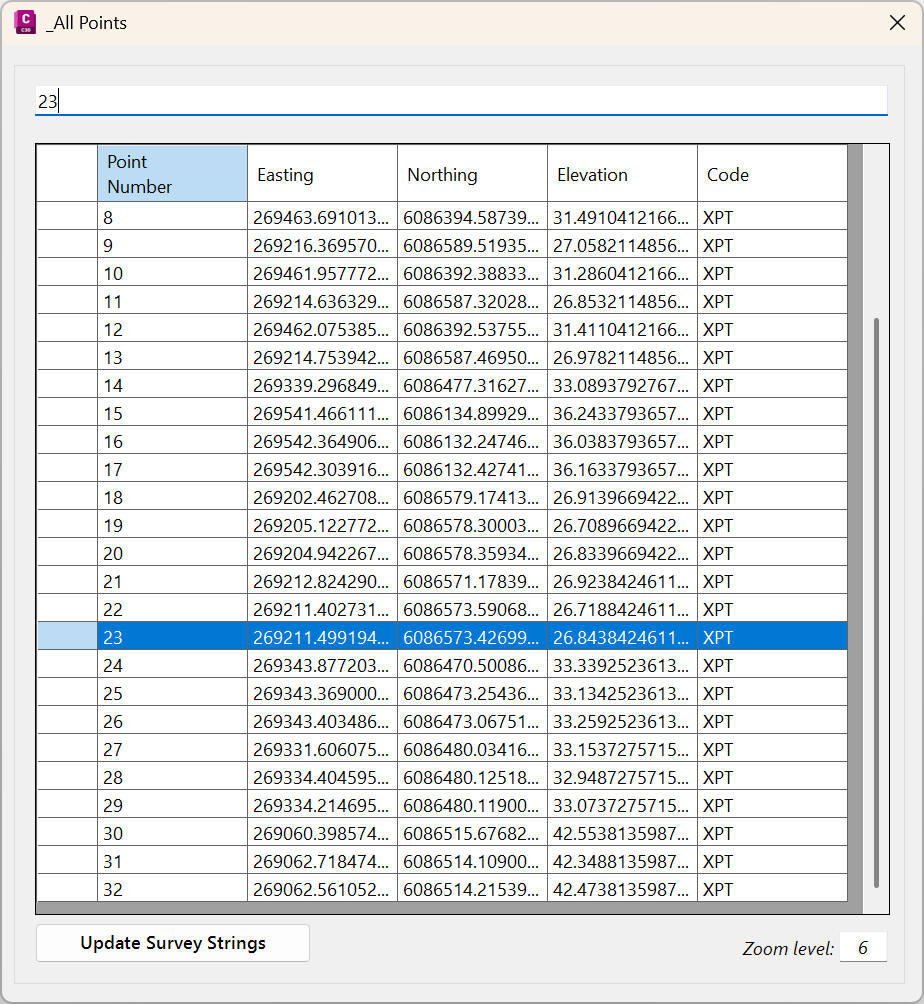Click point number 20 cell

[x=172, y=553]
